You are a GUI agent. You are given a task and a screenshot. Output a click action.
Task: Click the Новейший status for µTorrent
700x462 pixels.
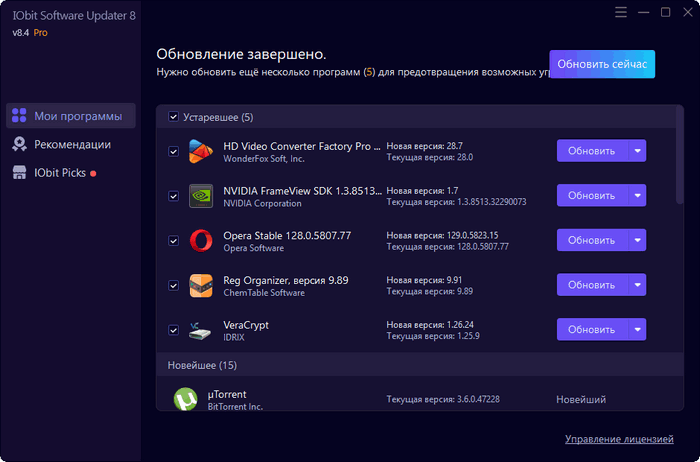581,400
